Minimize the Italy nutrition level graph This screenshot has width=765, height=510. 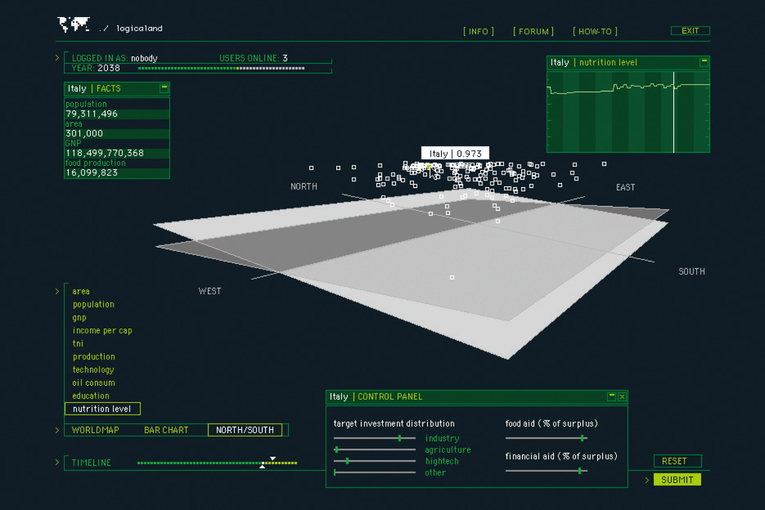704,61
